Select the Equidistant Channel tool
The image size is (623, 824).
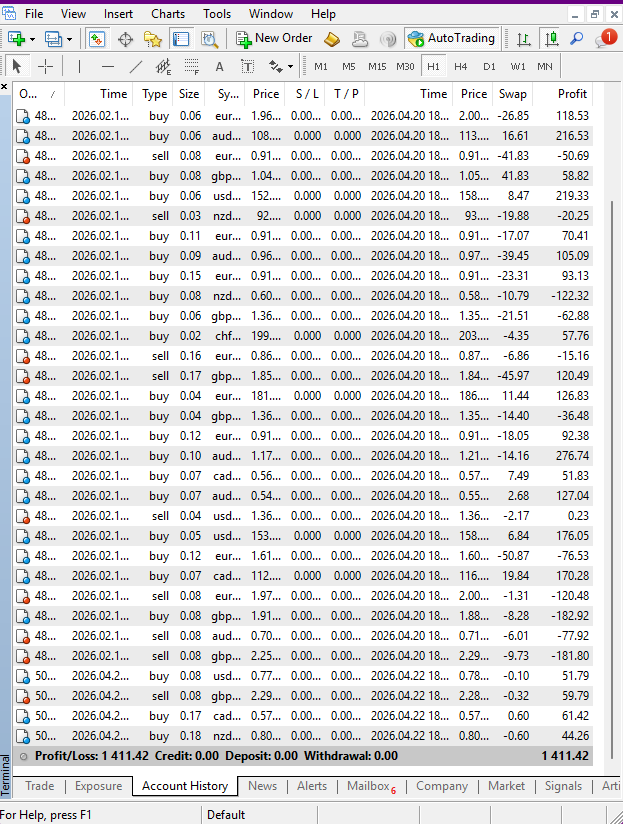163,66
